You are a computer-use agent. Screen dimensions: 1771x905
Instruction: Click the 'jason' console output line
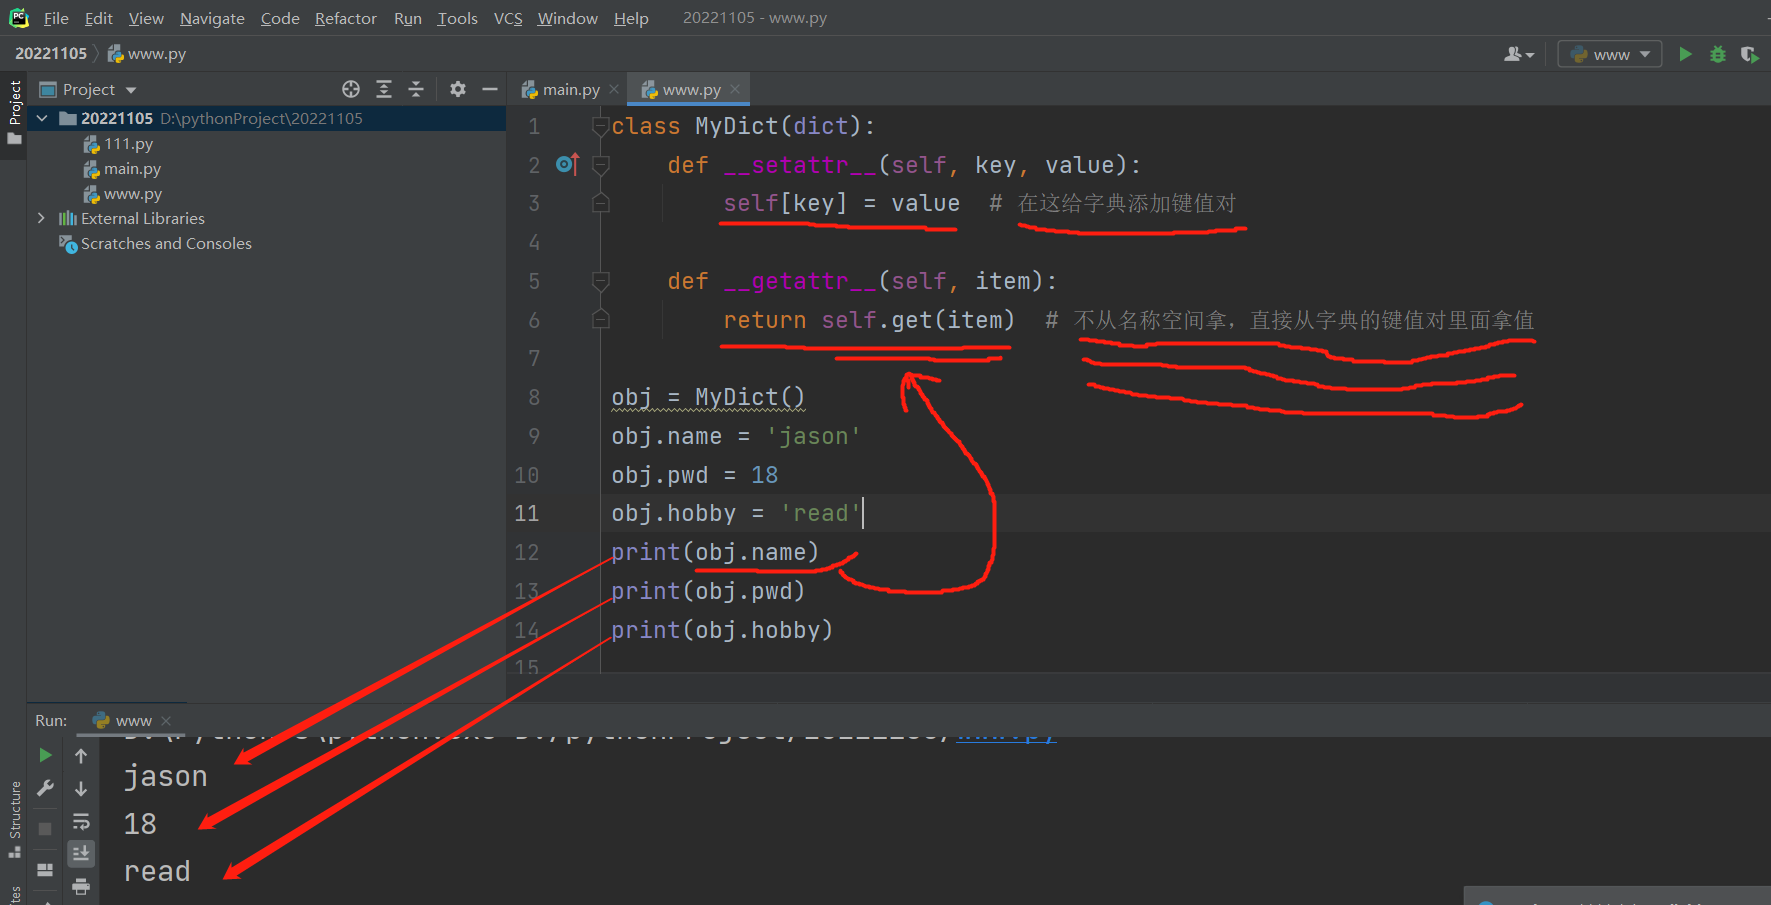coord(165,776)
